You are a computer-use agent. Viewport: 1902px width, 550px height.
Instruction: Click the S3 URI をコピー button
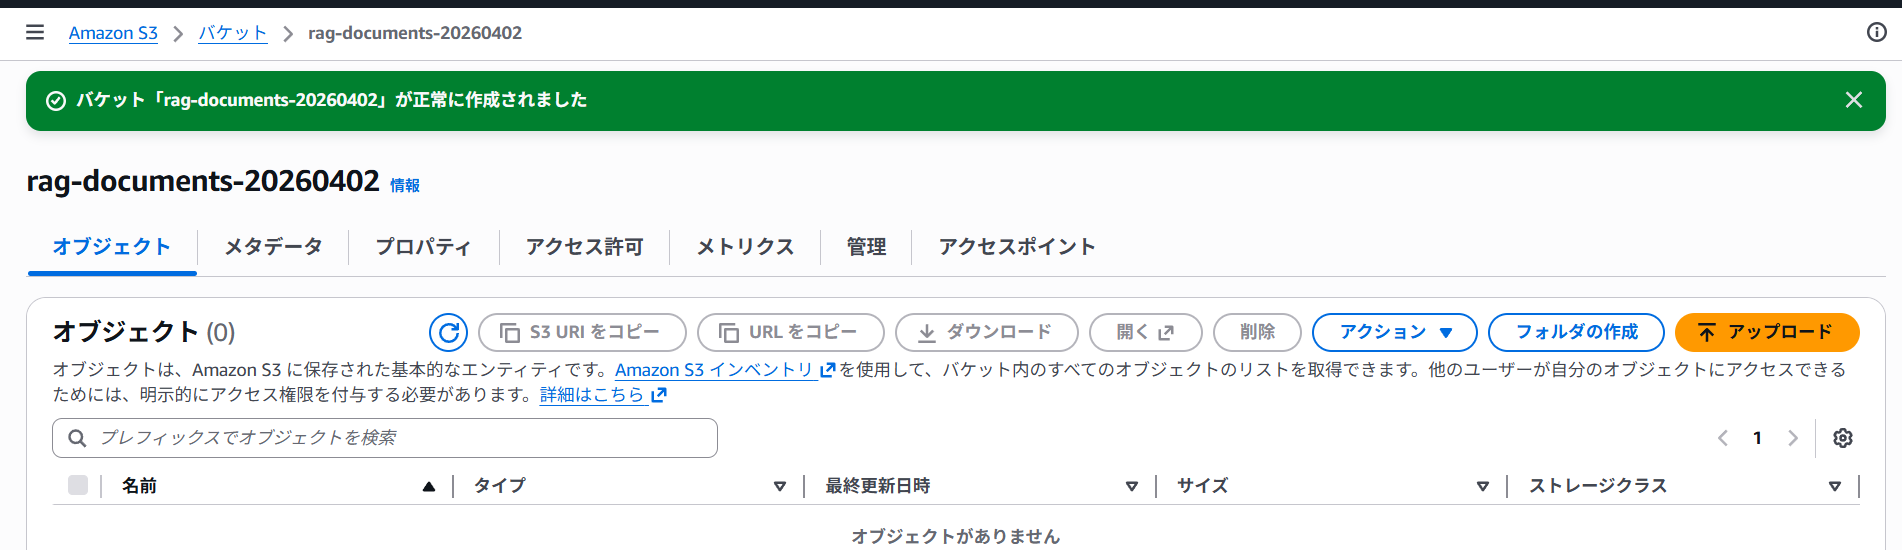pos(582,332)
